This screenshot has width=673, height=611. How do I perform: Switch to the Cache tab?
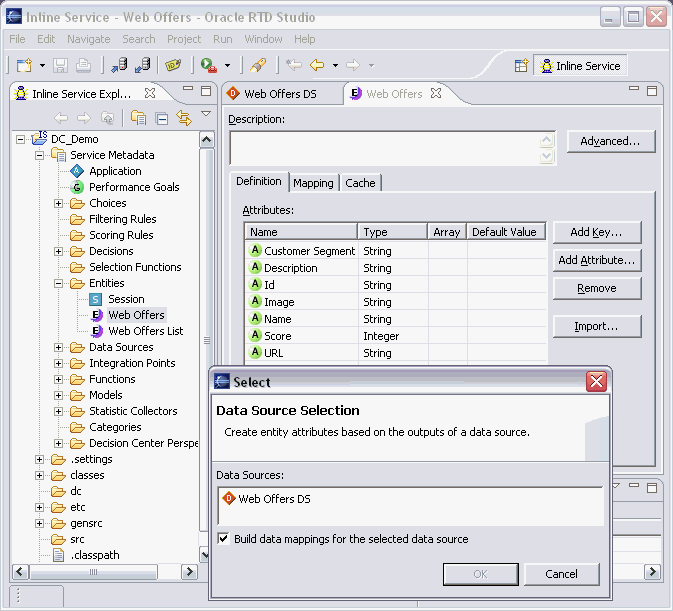click(360, 183)
